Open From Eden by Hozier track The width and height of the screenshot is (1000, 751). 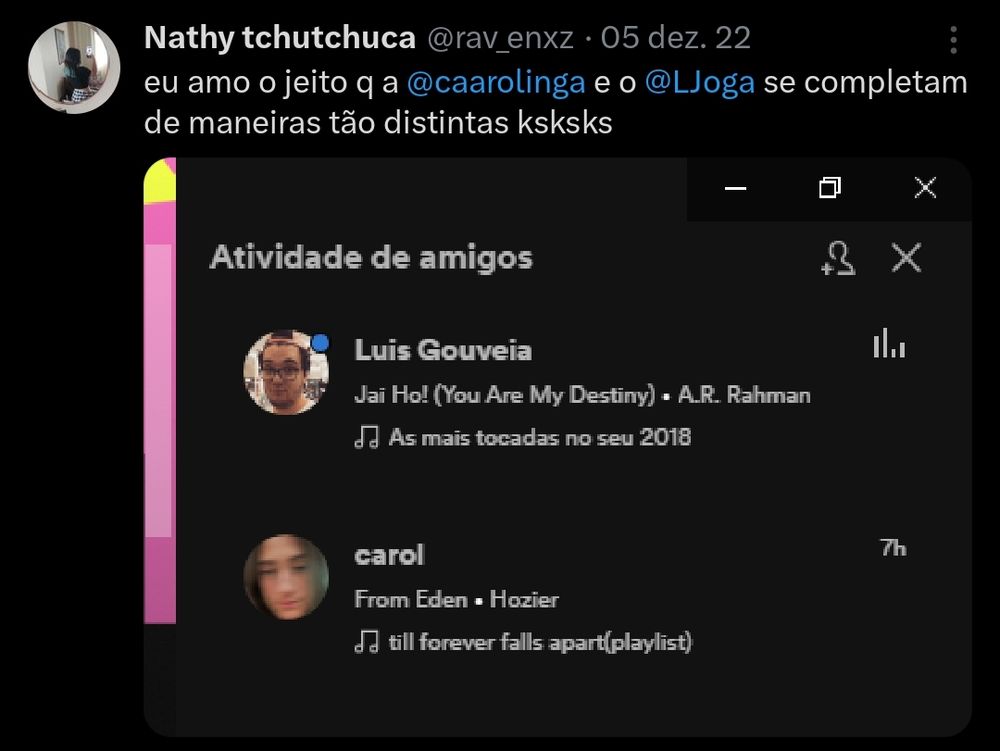point(457,599)
